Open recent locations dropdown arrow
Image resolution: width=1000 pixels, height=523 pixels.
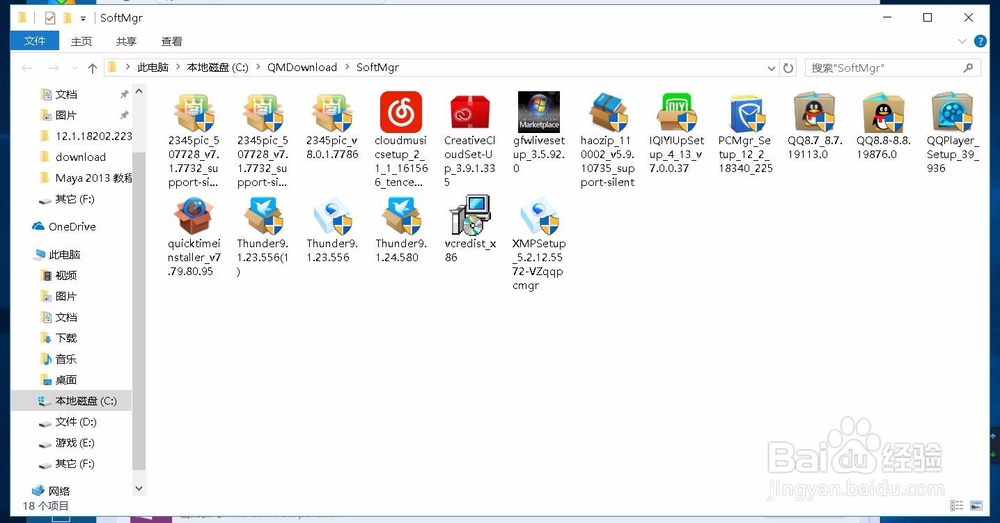pos(75,68)
